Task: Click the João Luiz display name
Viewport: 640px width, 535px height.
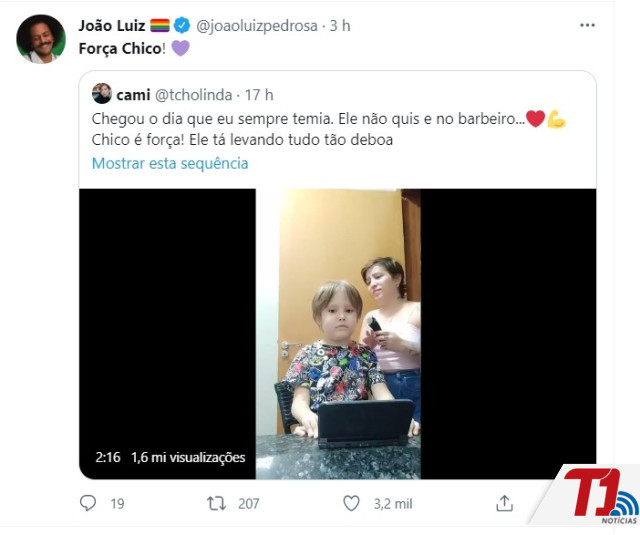Action: point(111,26)
